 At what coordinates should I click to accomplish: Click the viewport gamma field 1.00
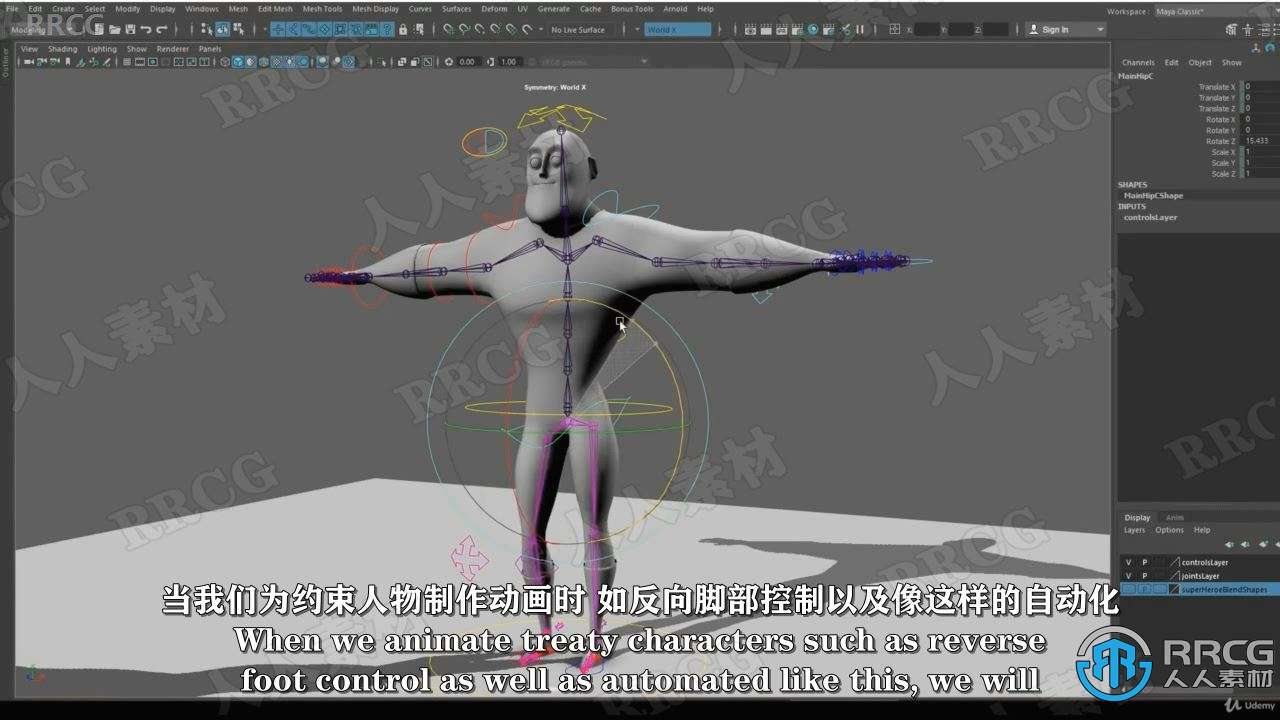pyautogui.click(x=509, y=62)
